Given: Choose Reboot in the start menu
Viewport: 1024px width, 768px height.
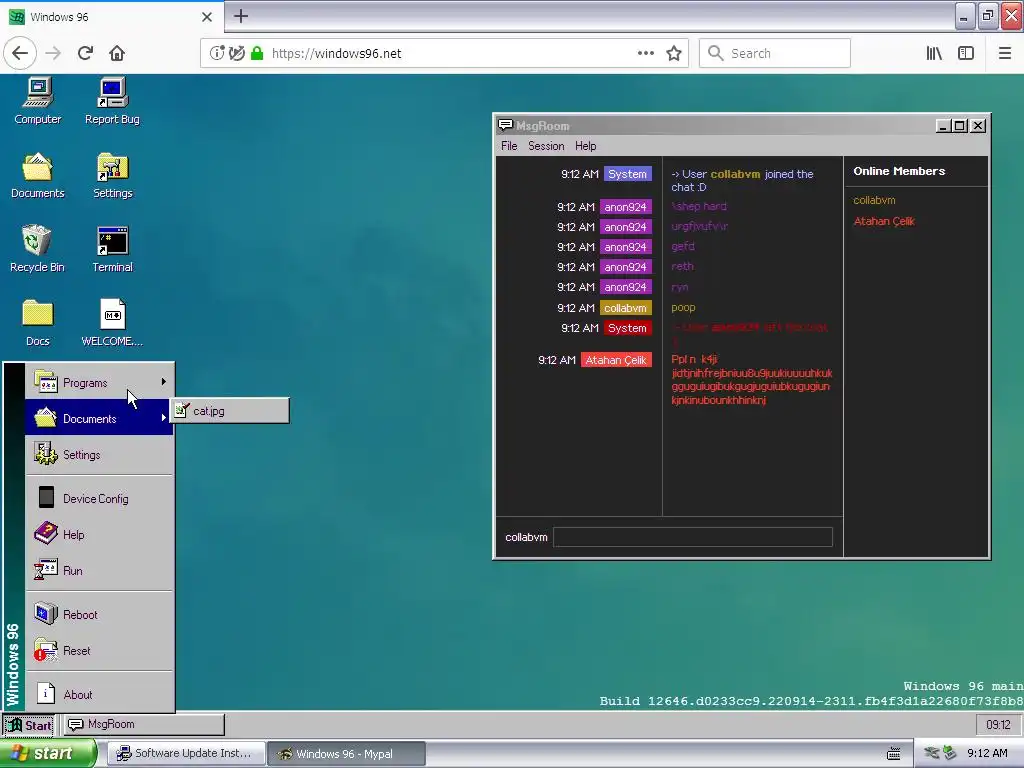Looking at the screenshot, I should tap(99, 615).
